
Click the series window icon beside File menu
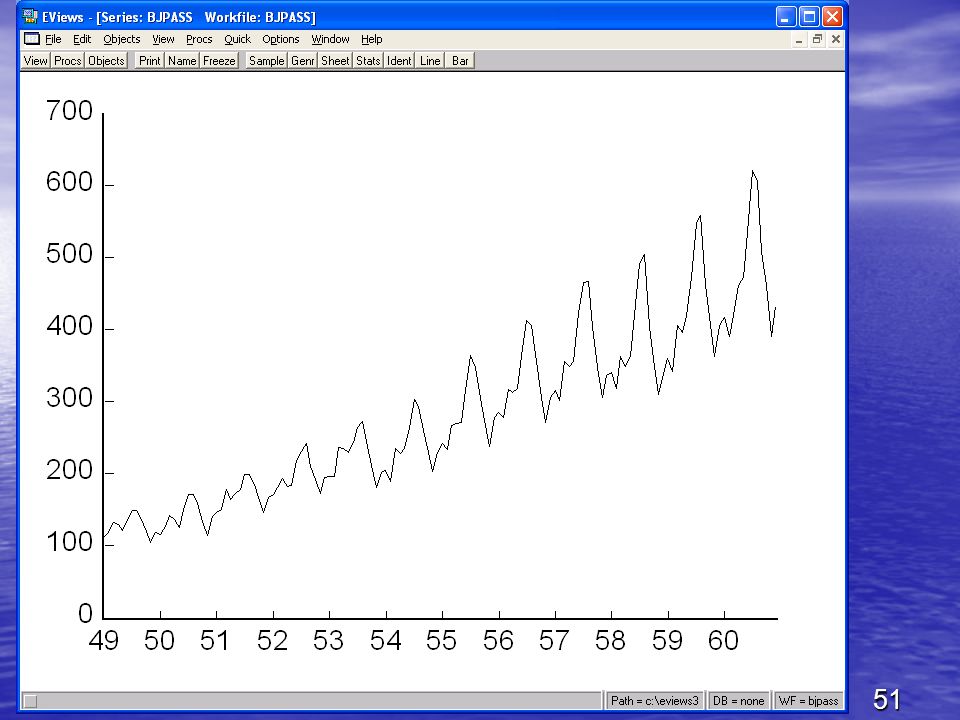32,39
